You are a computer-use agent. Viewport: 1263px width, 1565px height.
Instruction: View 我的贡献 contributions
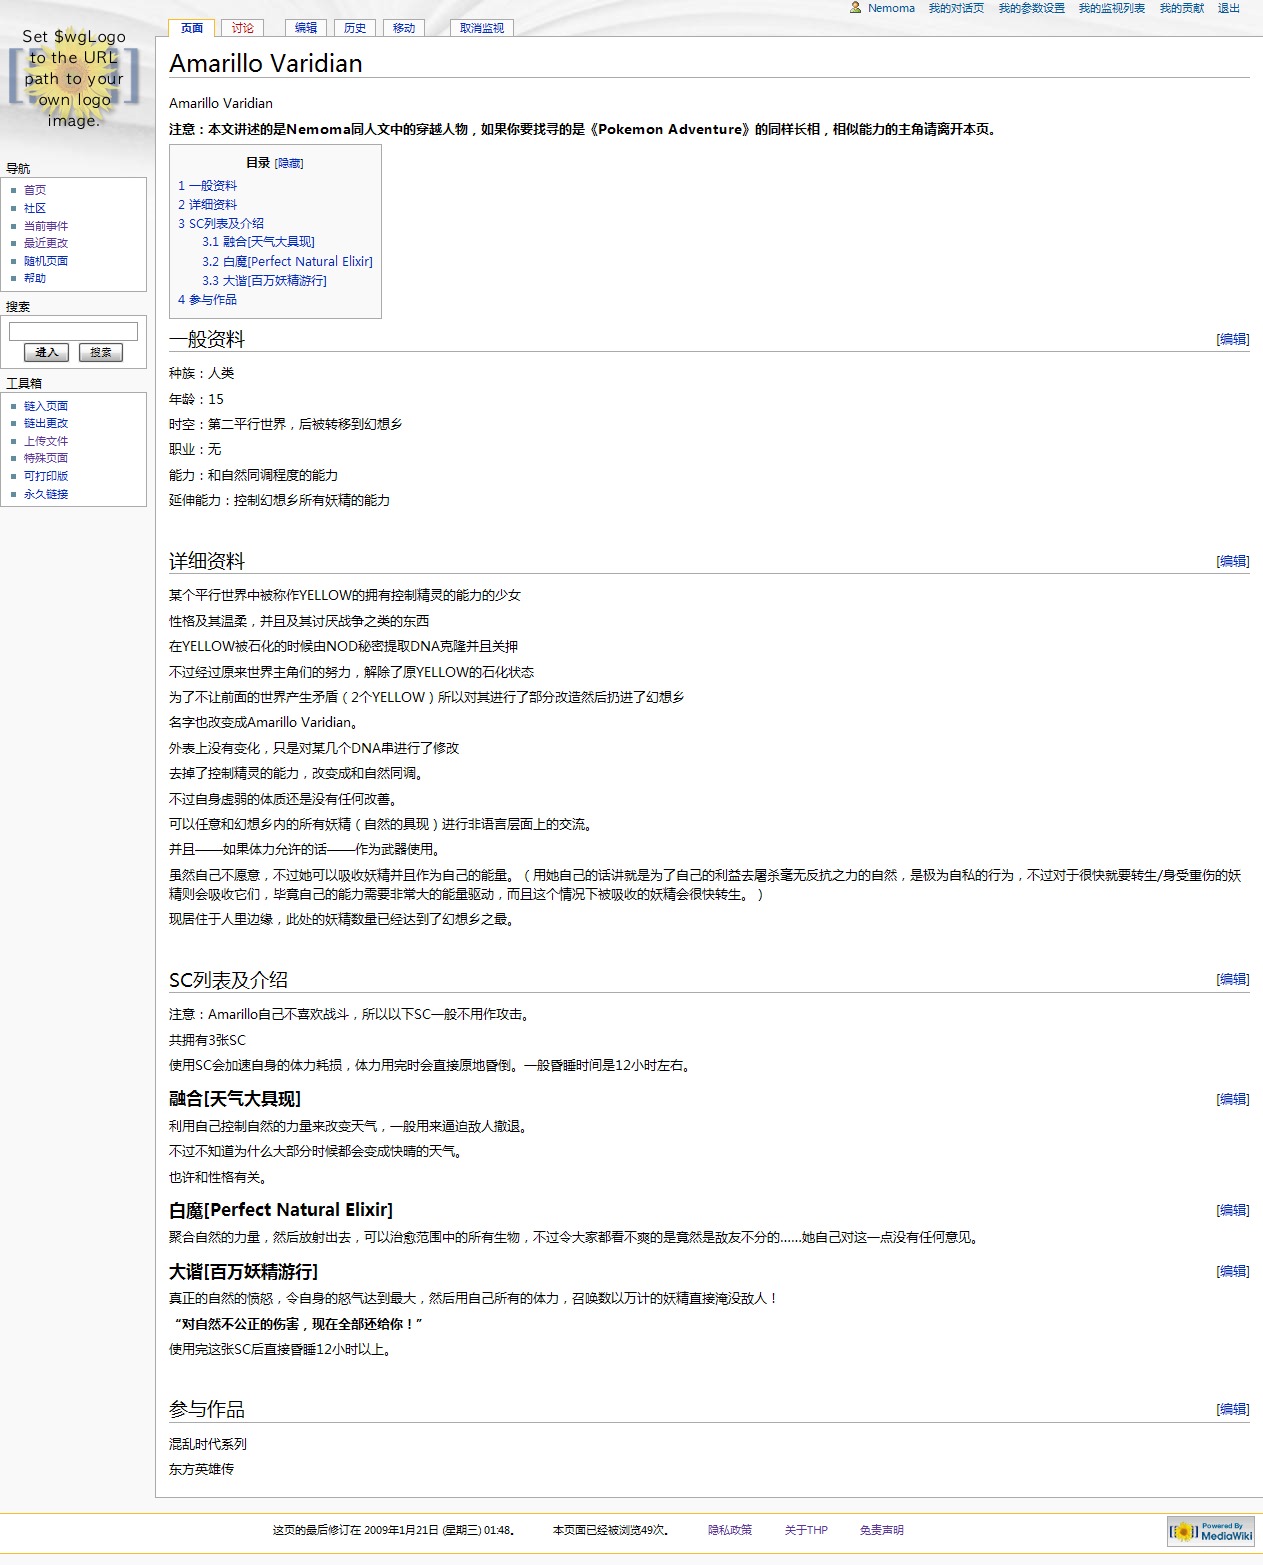click(x=1182, y=8)
